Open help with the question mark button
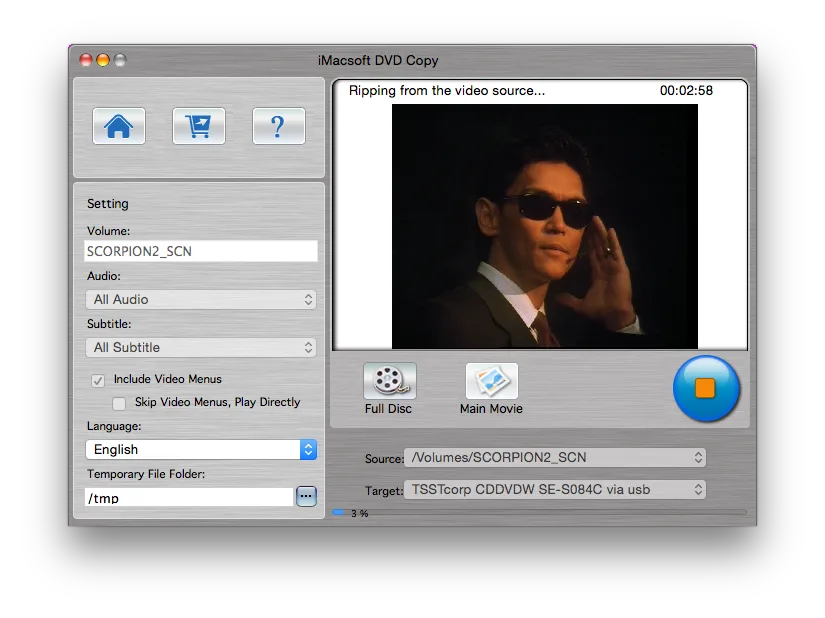Screen dimensions: 825x618 tap(279, 126)
